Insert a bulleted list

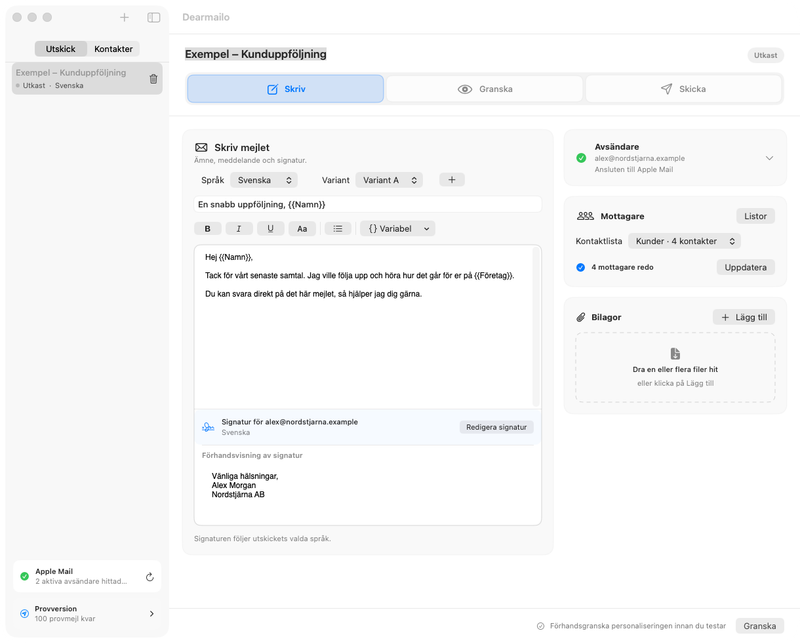338,229
